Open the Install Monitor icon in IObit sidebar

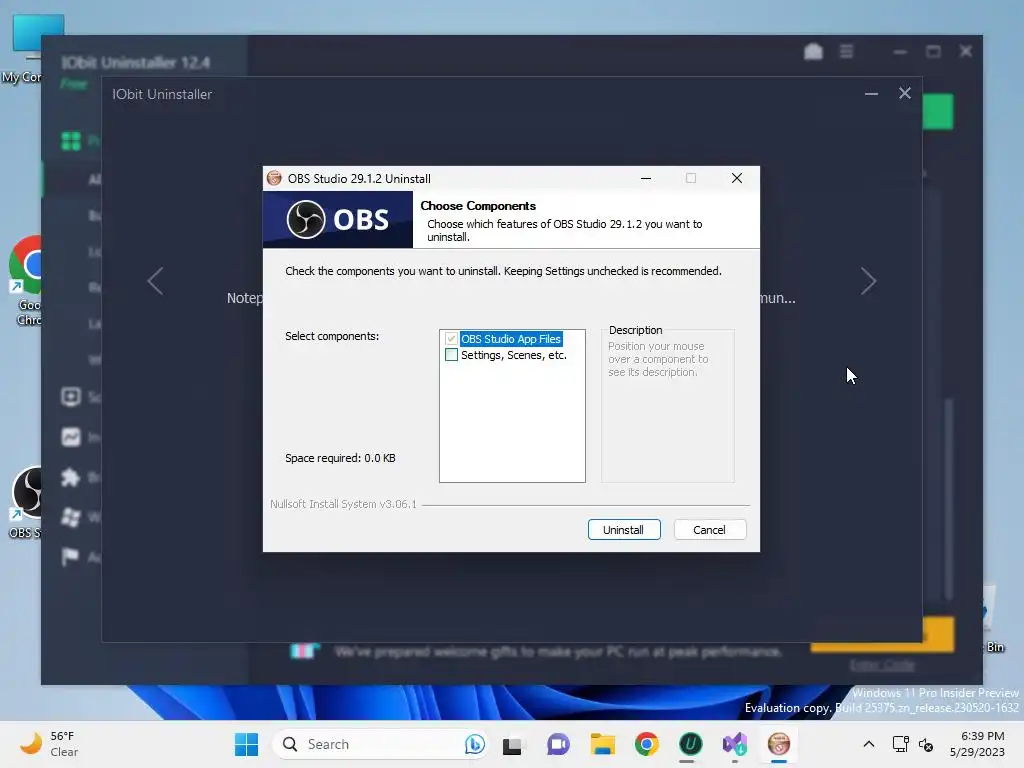coord(71,437)
